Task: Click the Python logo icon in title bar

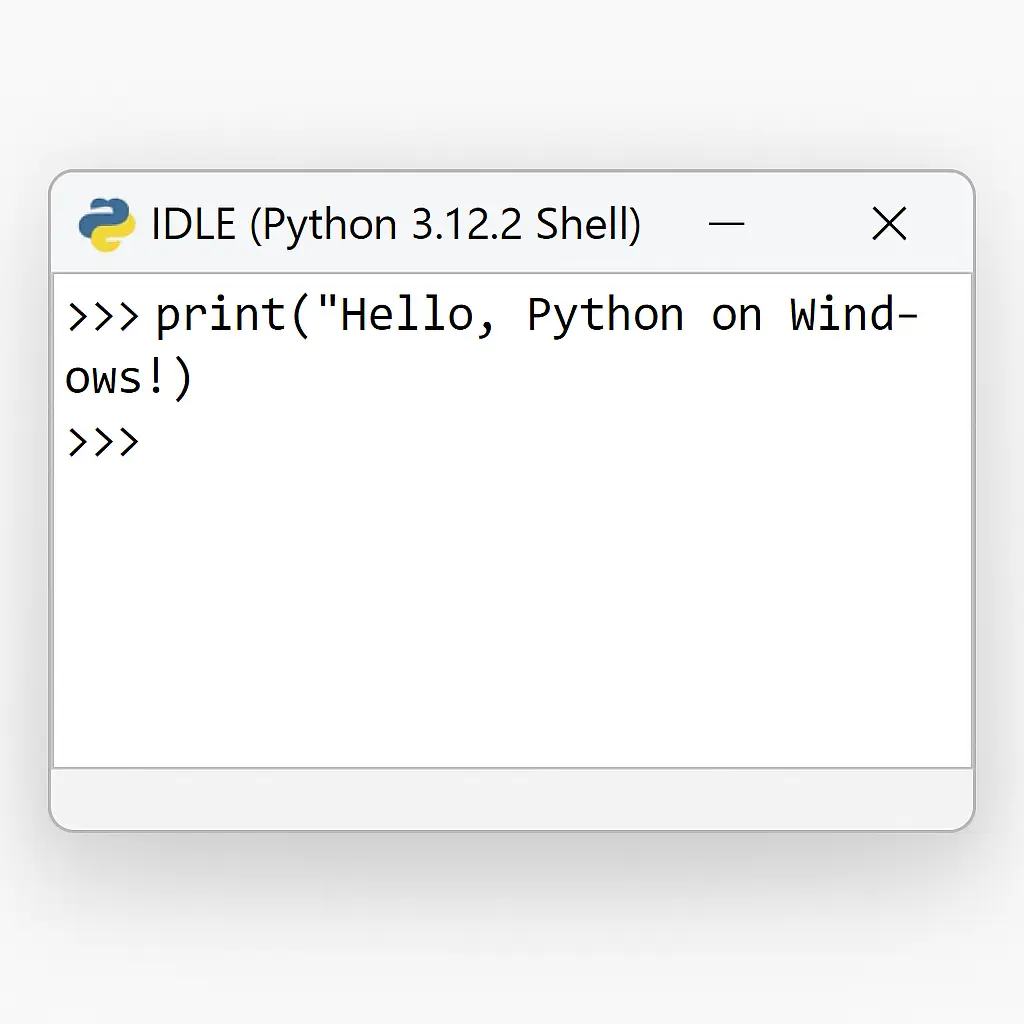Action: (106, 225)
